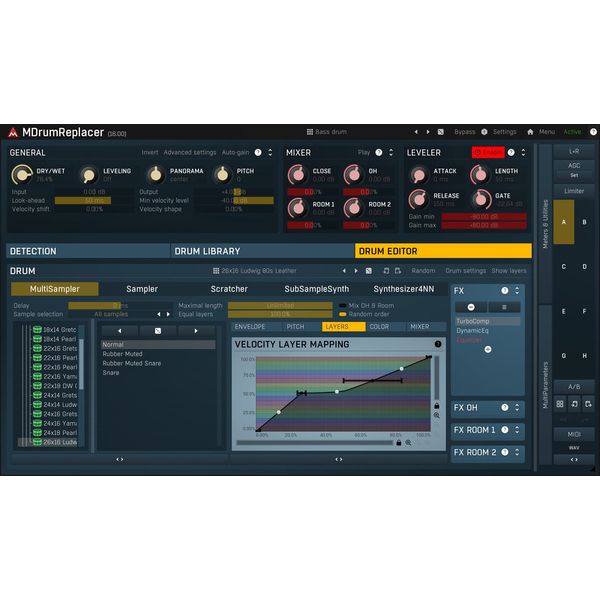Click the drum preset grid icon beside 26x18 Ludwig
Screen dimensions: 600x600
216,271
